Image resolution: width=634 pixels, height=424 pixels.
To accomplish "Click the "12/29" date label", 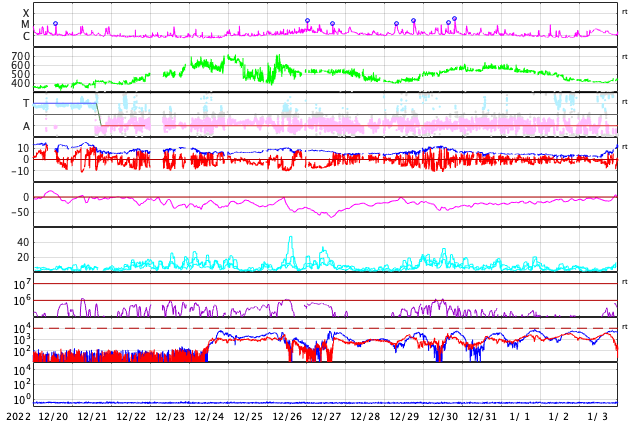I will point(404,416).
